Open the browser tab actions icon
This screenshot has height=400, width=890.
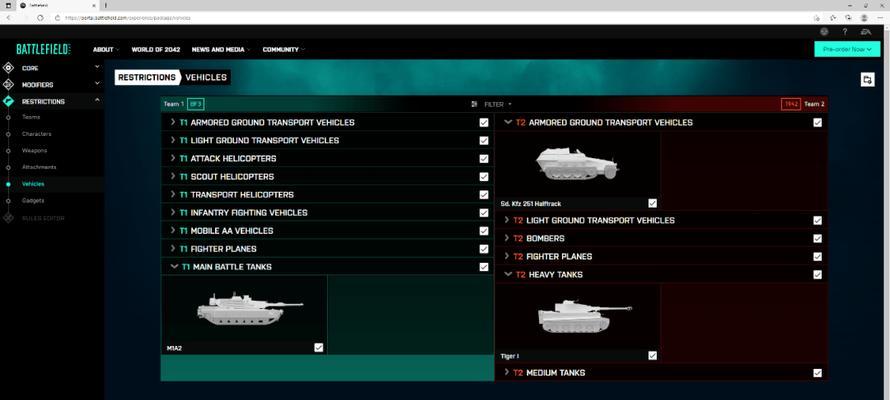click(8, 5)
